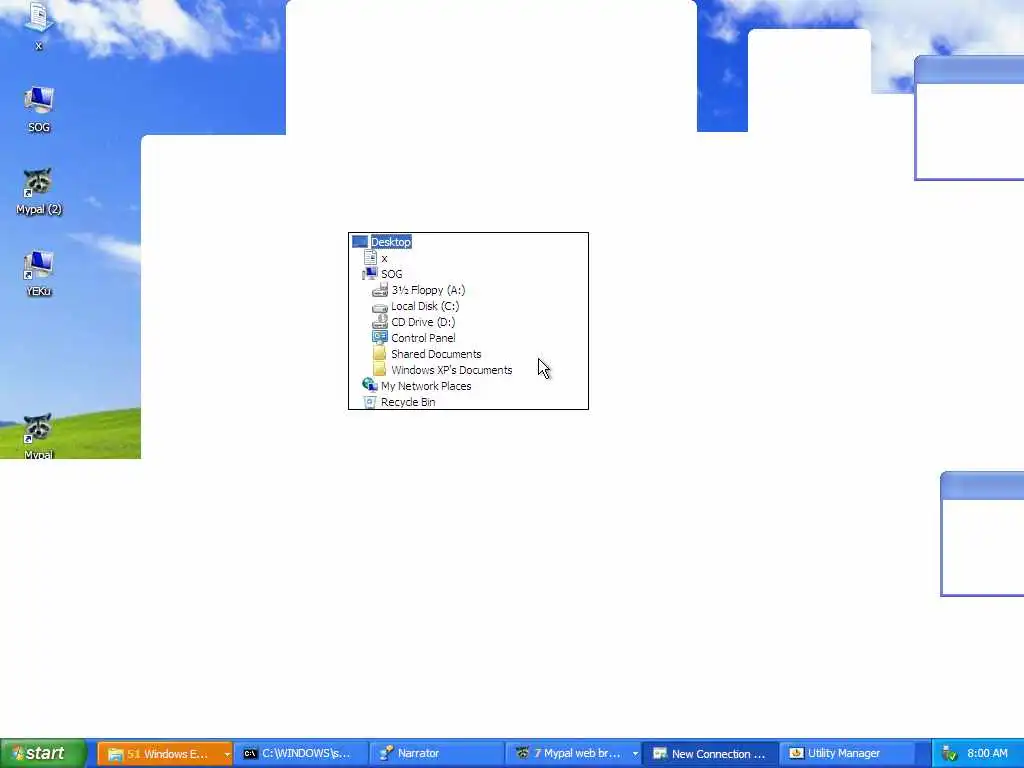The width and height of the screenshot is (1024, 768).
Task: Select the Desktop node in the tree
Action: click(391, 242)
